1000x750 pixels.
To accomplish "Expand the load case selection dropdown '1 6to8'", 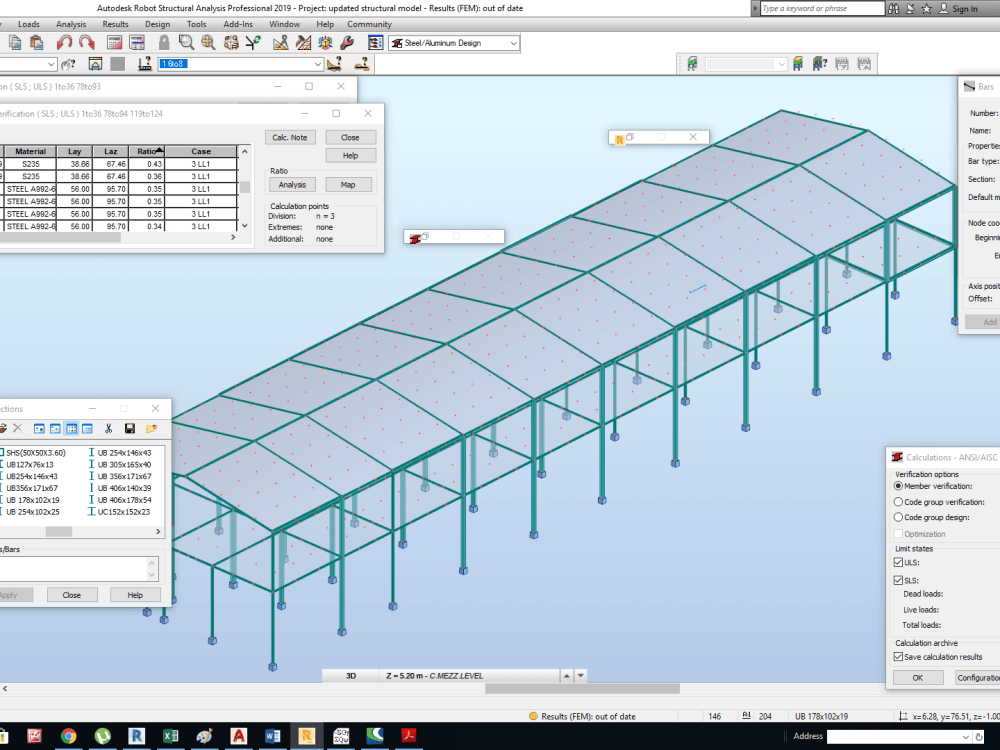I will coord(318,64).
